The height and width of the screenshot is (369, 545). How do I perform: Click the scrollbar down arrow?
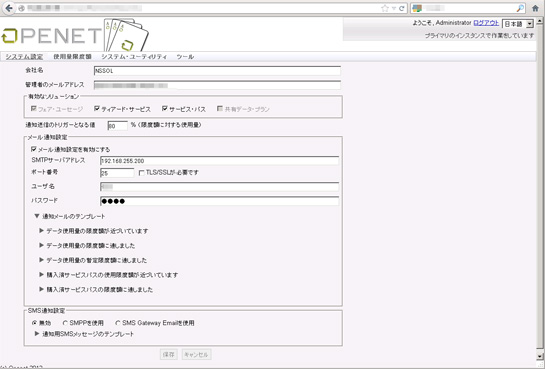[540, 356]
